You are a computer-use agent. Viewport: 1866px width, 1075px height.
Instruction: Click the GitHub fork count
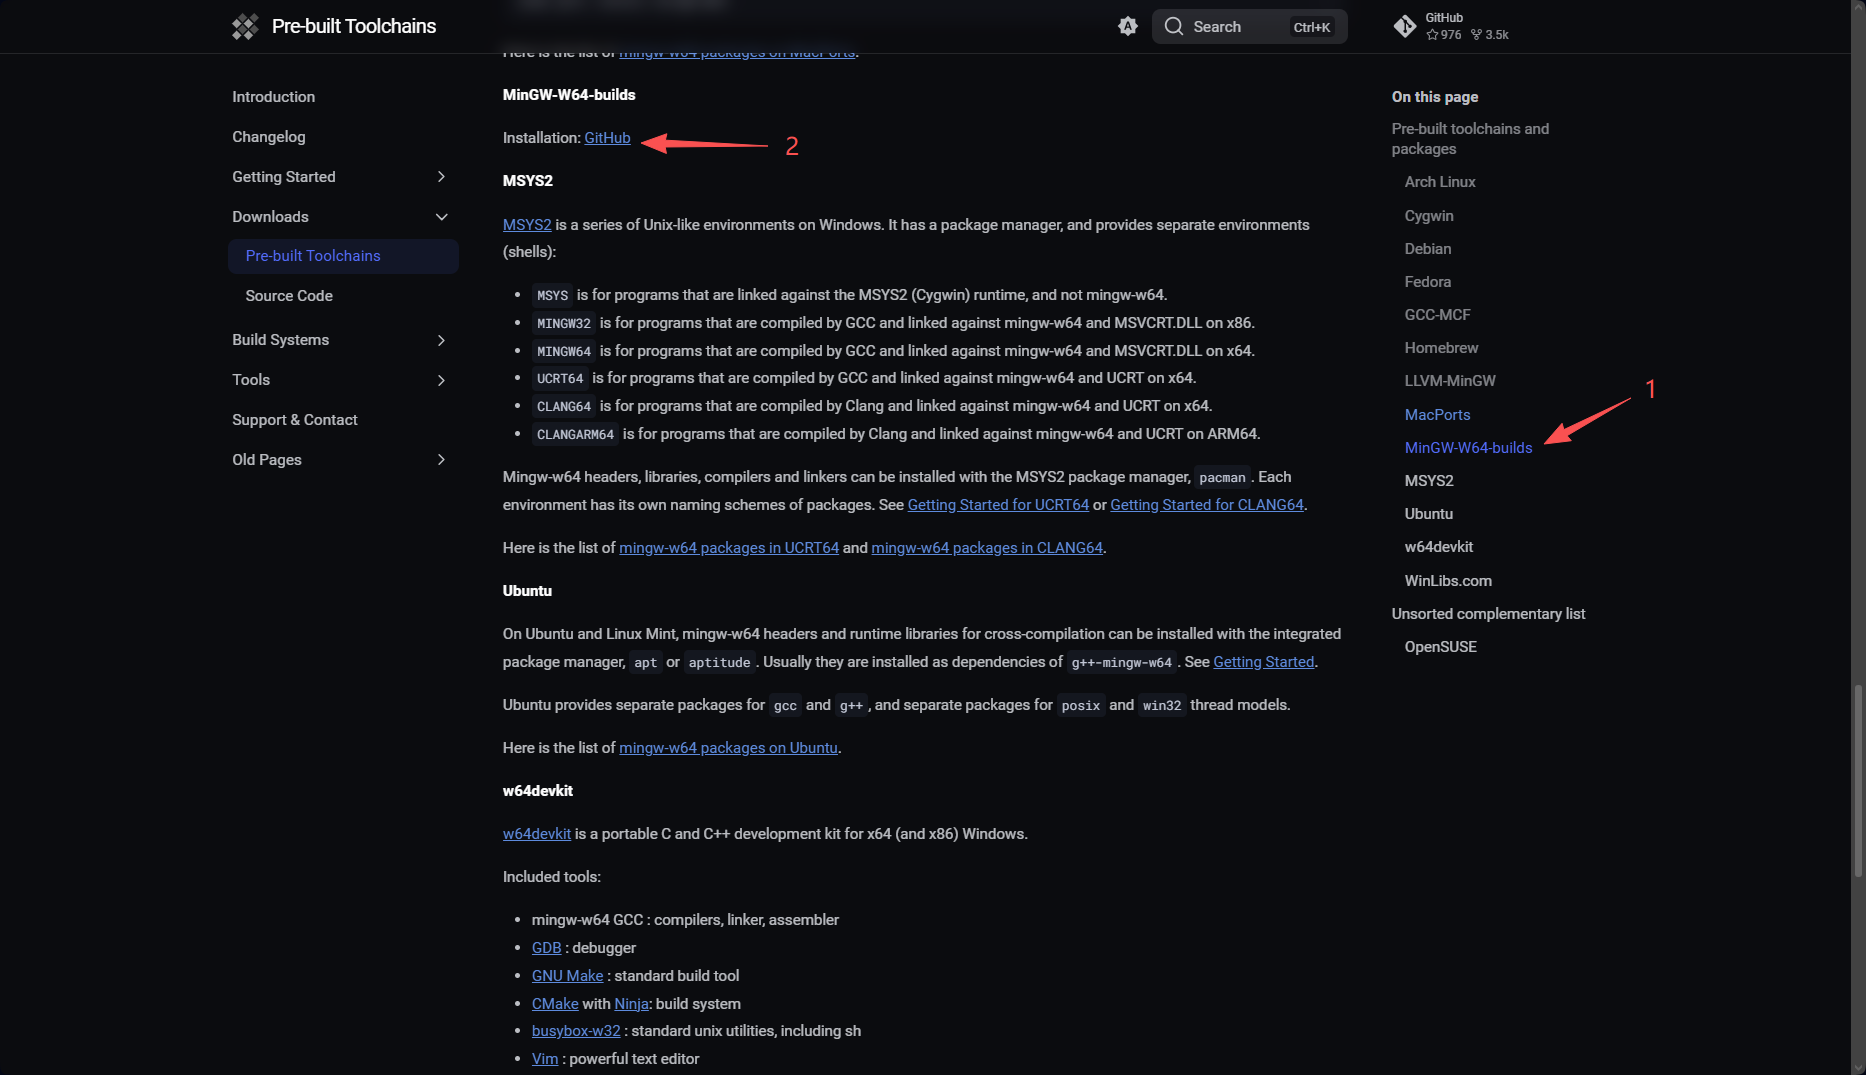1490,35
